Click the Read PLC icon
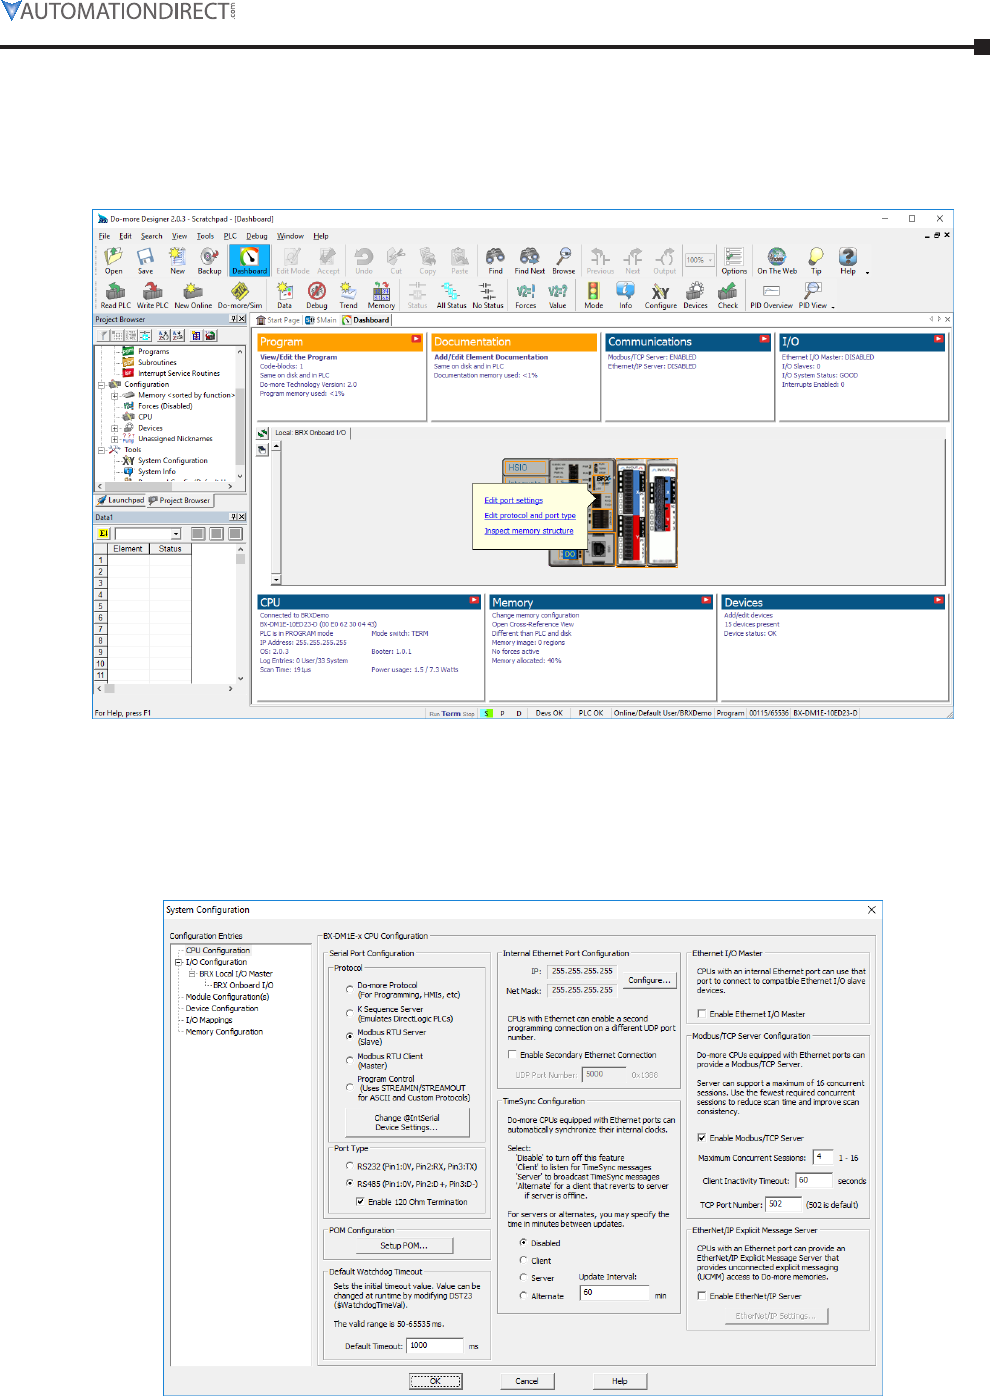990x1396 pixels. click(x=115, y=295)
